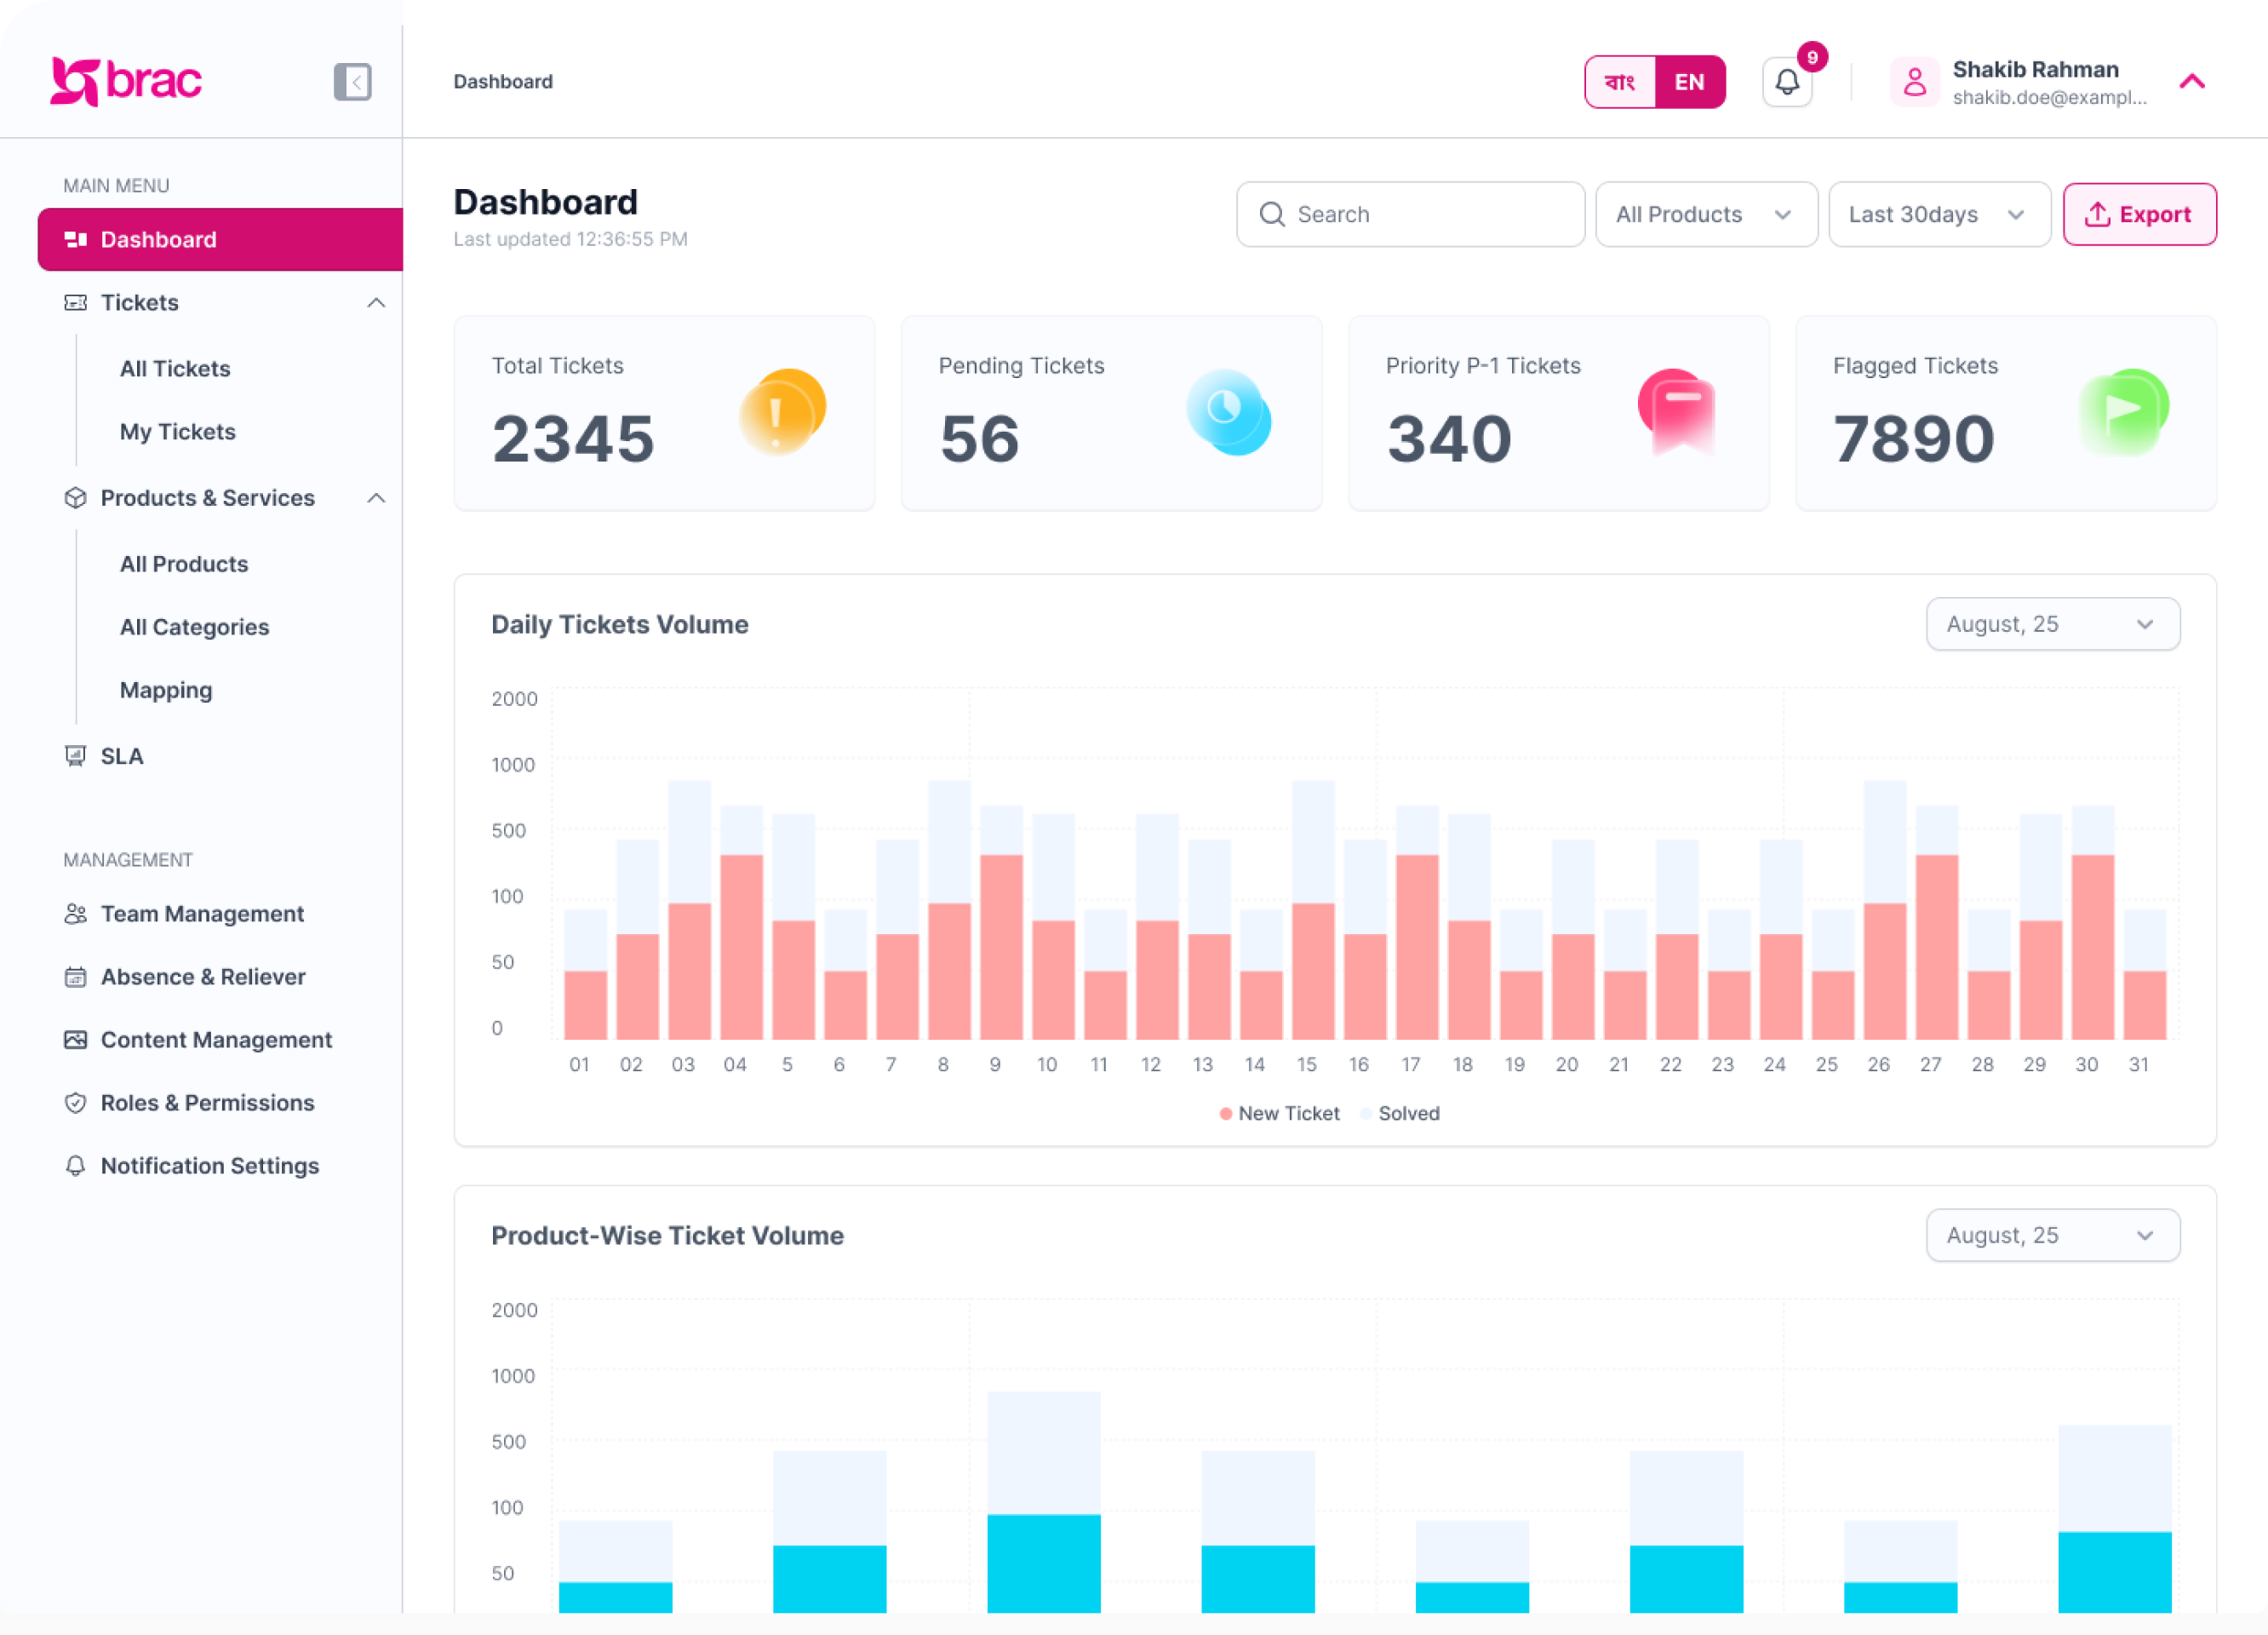Toggle the New Ticket series visibility
Viewport: 2268px width, 1635px height.
click(1289, 1113)
